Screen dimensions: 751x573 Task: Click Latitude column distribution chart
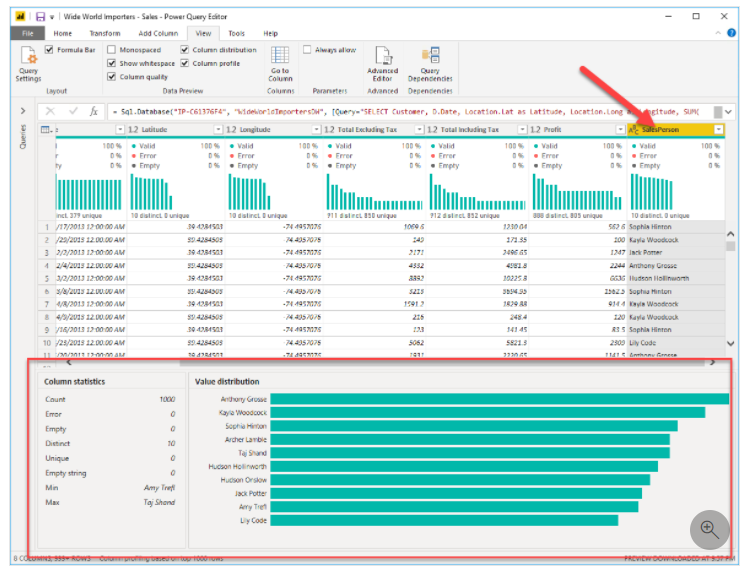pyautogui.click(x=151, y=192)
